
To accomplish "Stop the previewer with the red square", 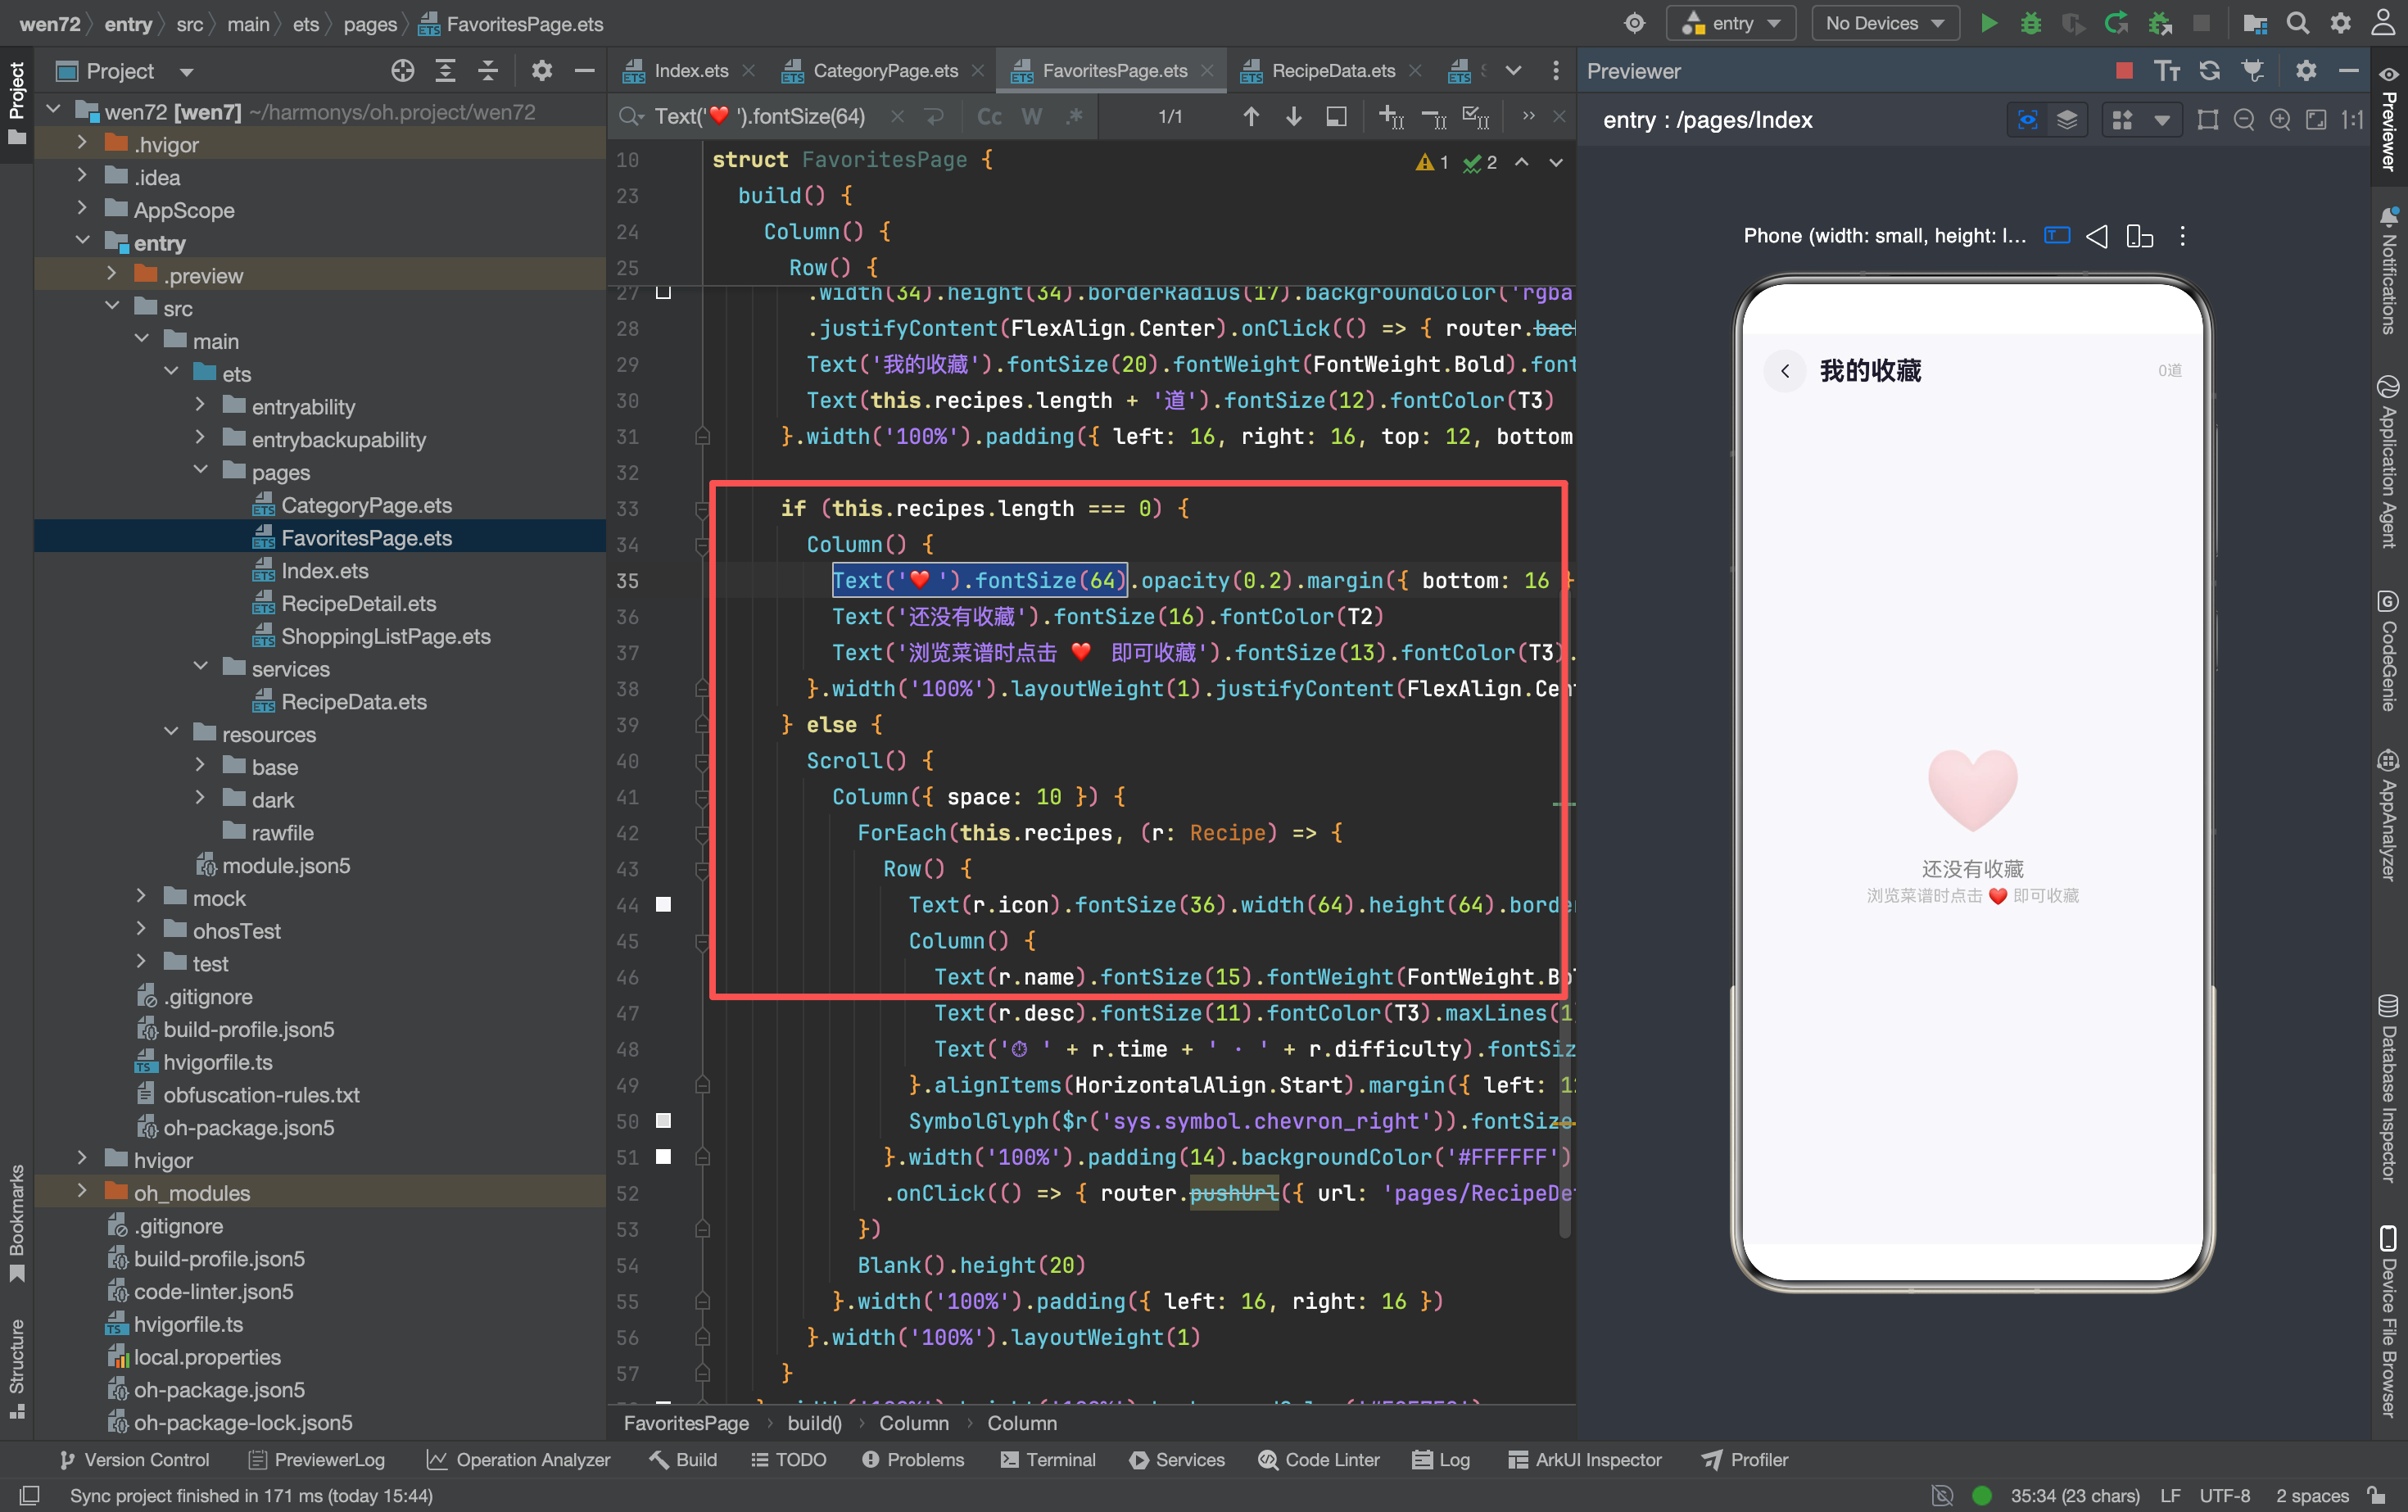I will pos(2124,71).
